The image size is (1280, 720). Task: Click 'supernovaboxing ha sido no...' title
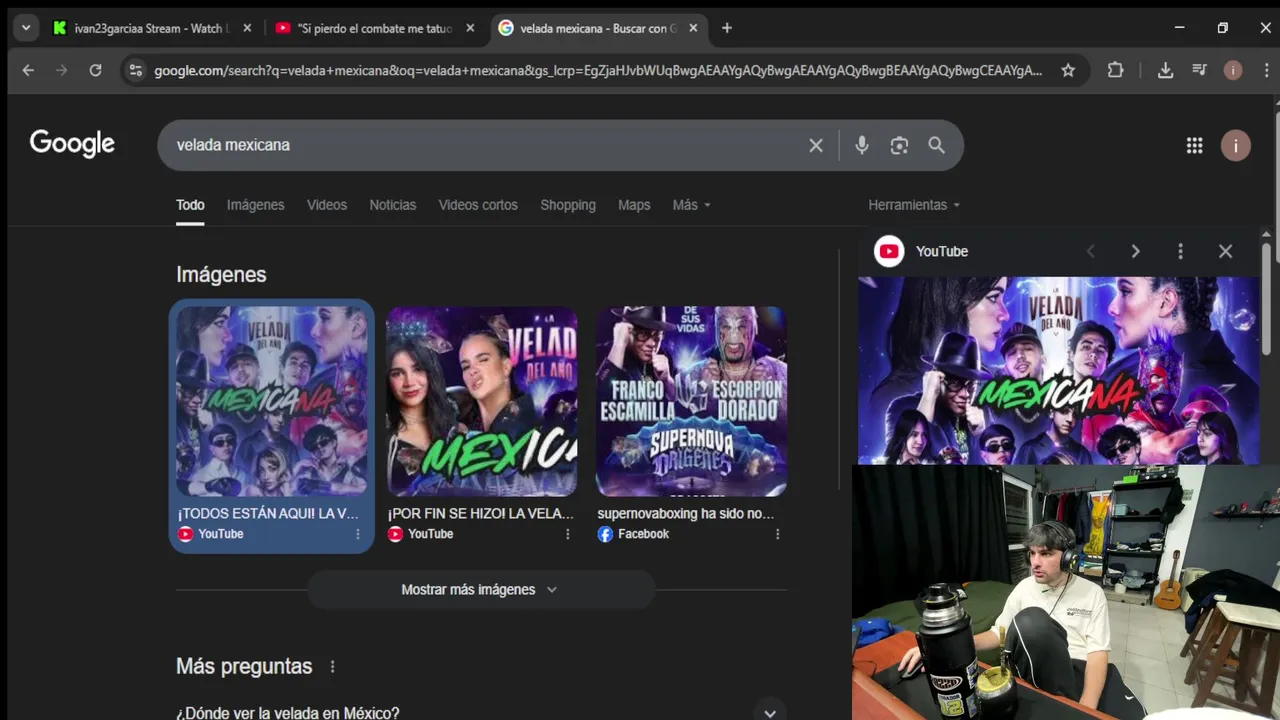tap(686, 514)
